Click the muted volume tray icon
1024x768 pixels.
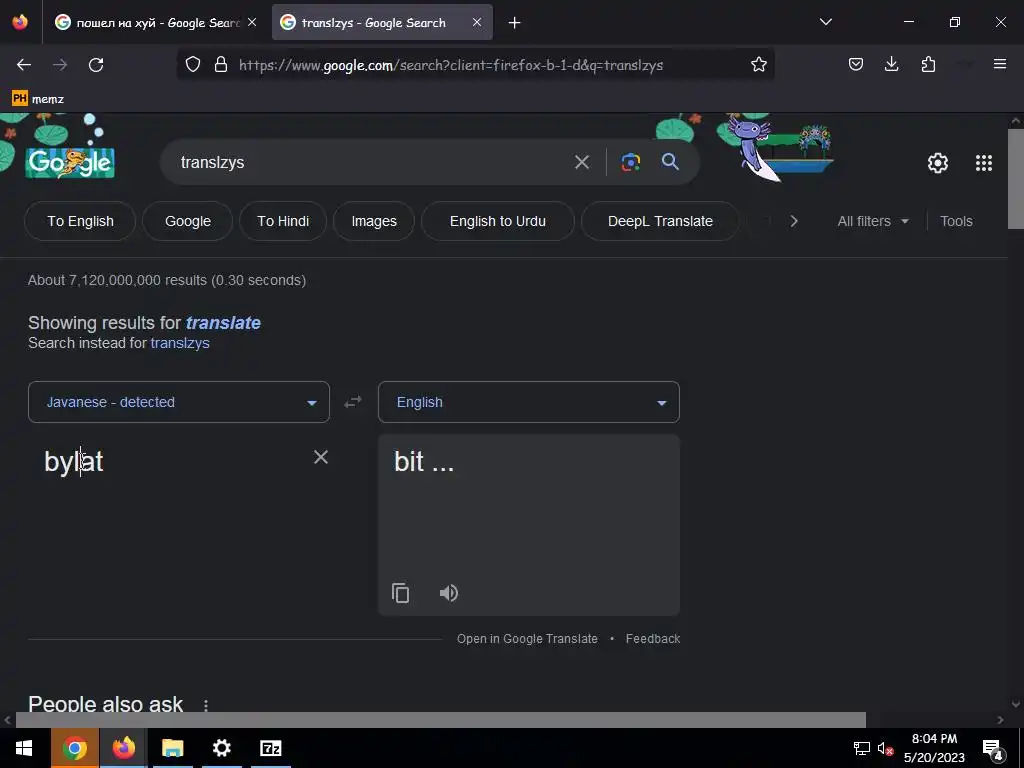[885, 748]
